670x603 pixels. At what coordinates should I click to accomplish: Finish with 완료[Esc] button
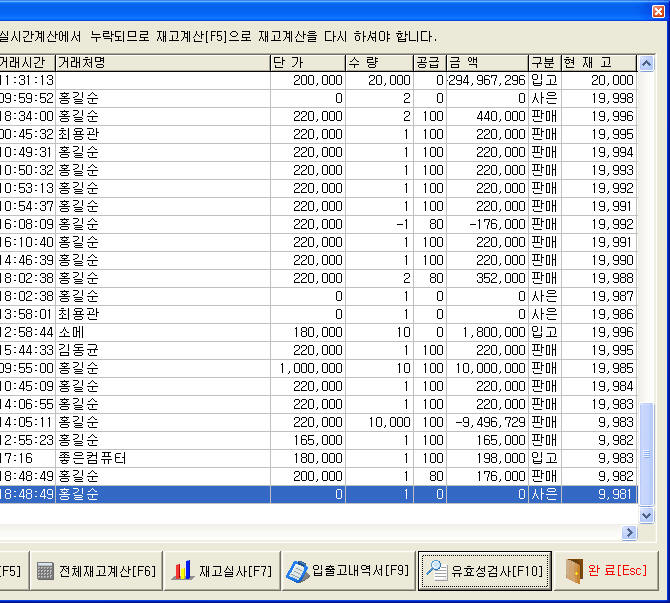(606, 571)
